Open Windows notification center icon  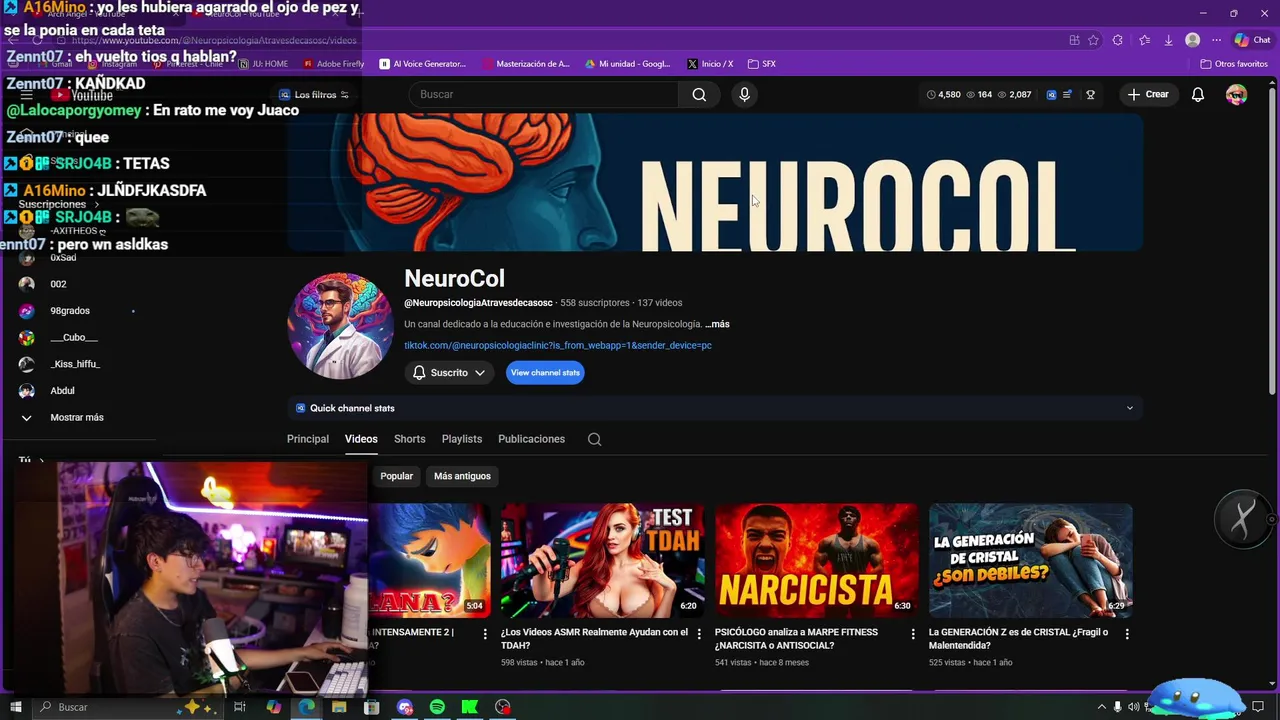tap(1258, 707)
